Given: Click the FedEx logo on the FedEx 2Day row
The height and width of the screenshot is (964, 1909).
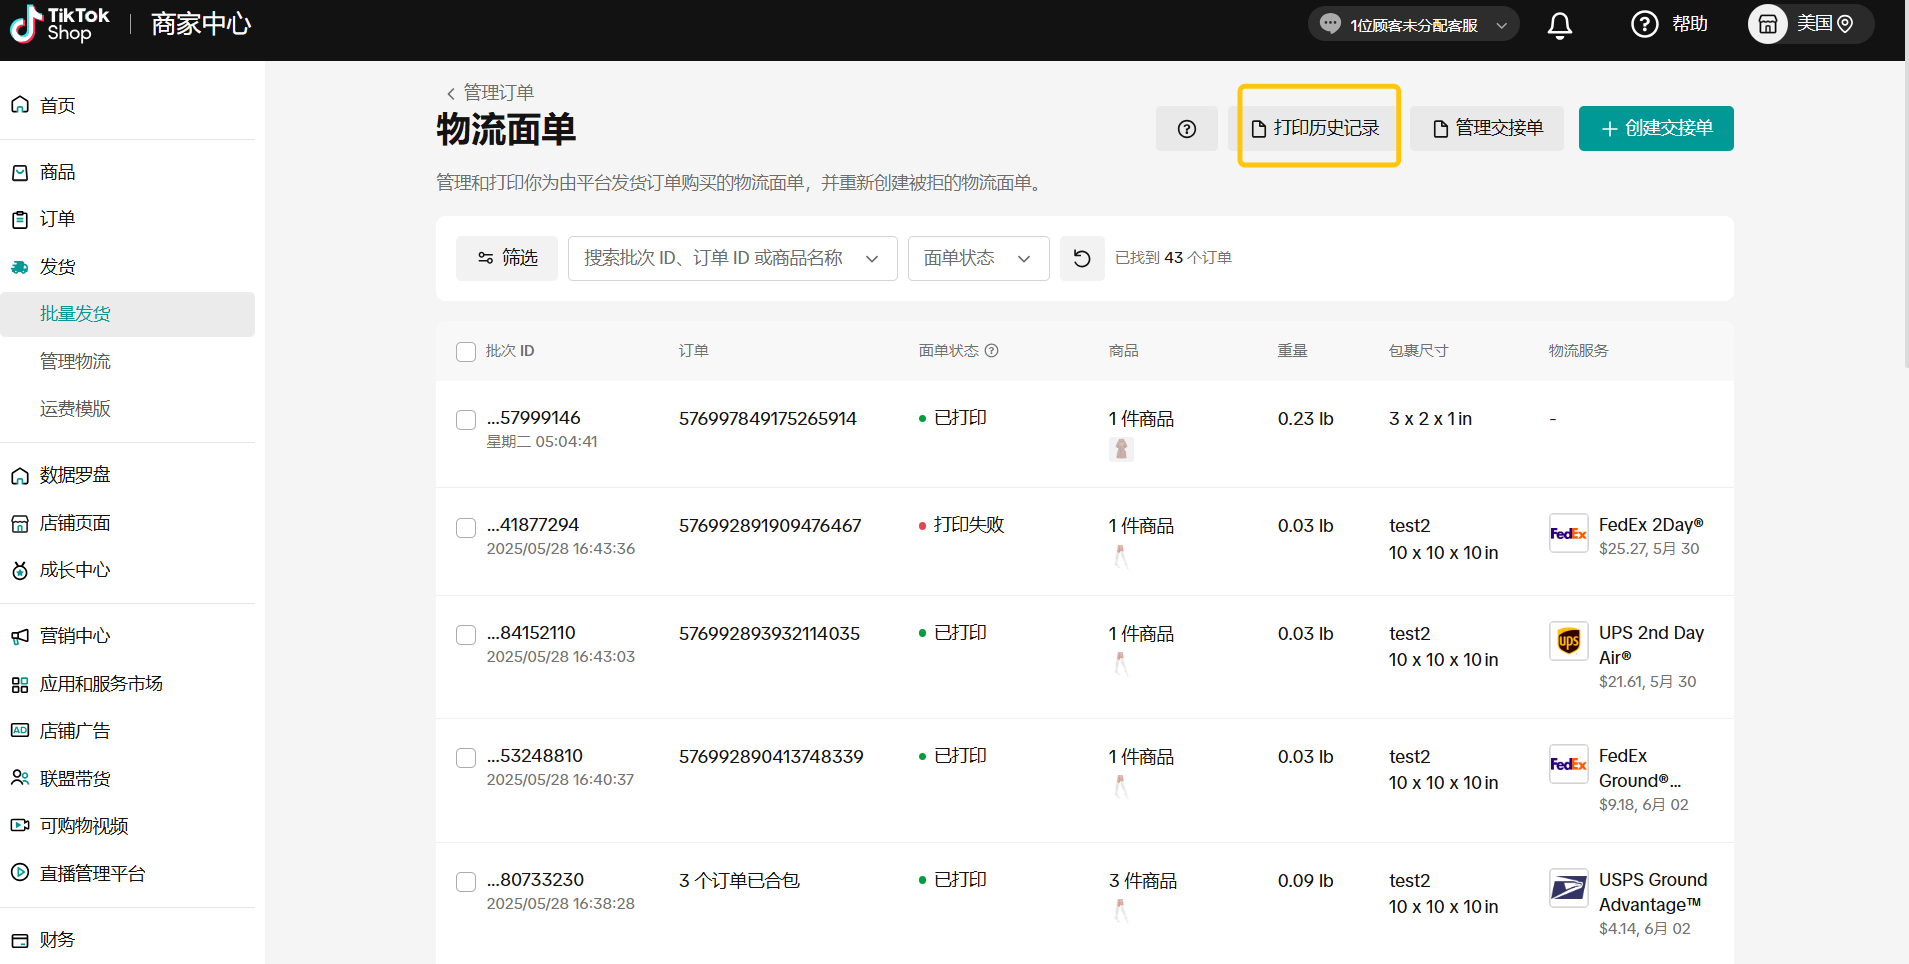Looking at the screenshot, I should click(1568, 534).
